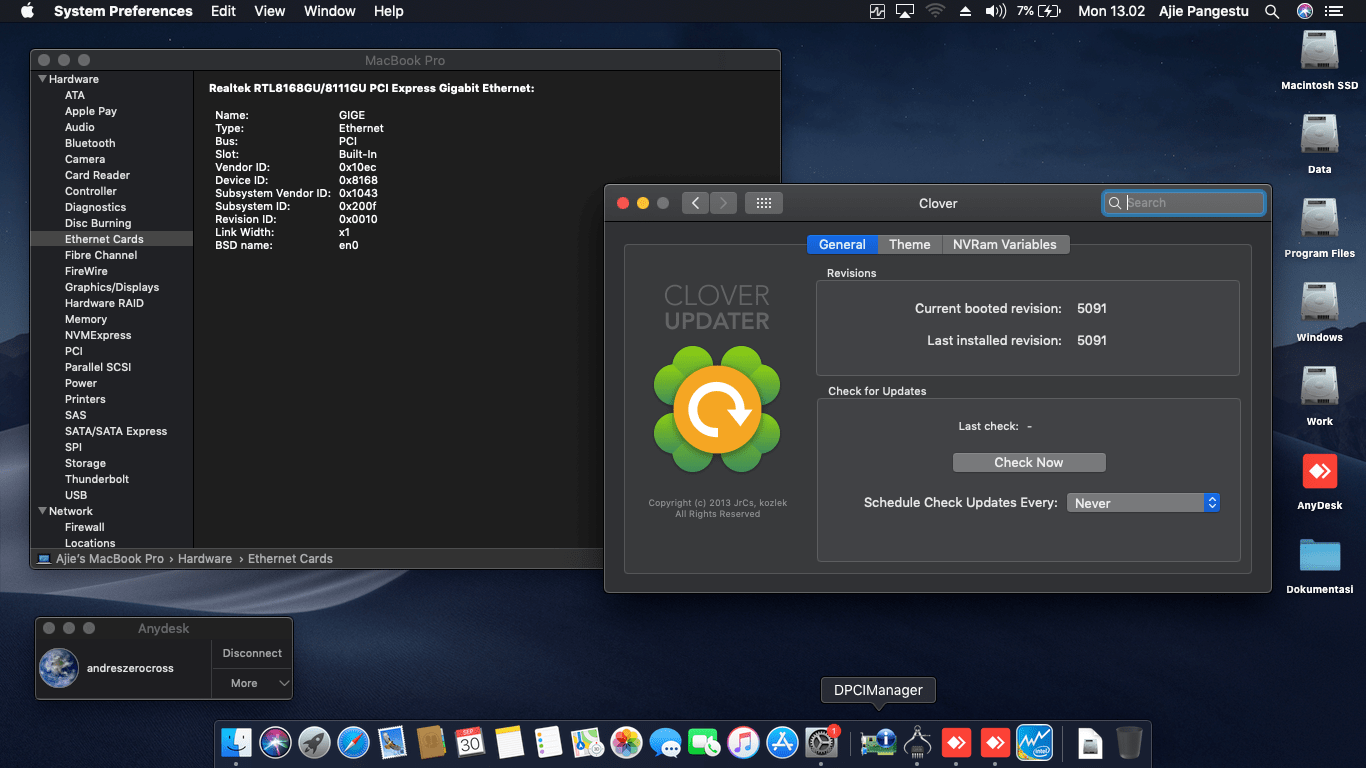Open Finder from the Dock
This screenshot has width=1366, height=768.
point(236,742)
